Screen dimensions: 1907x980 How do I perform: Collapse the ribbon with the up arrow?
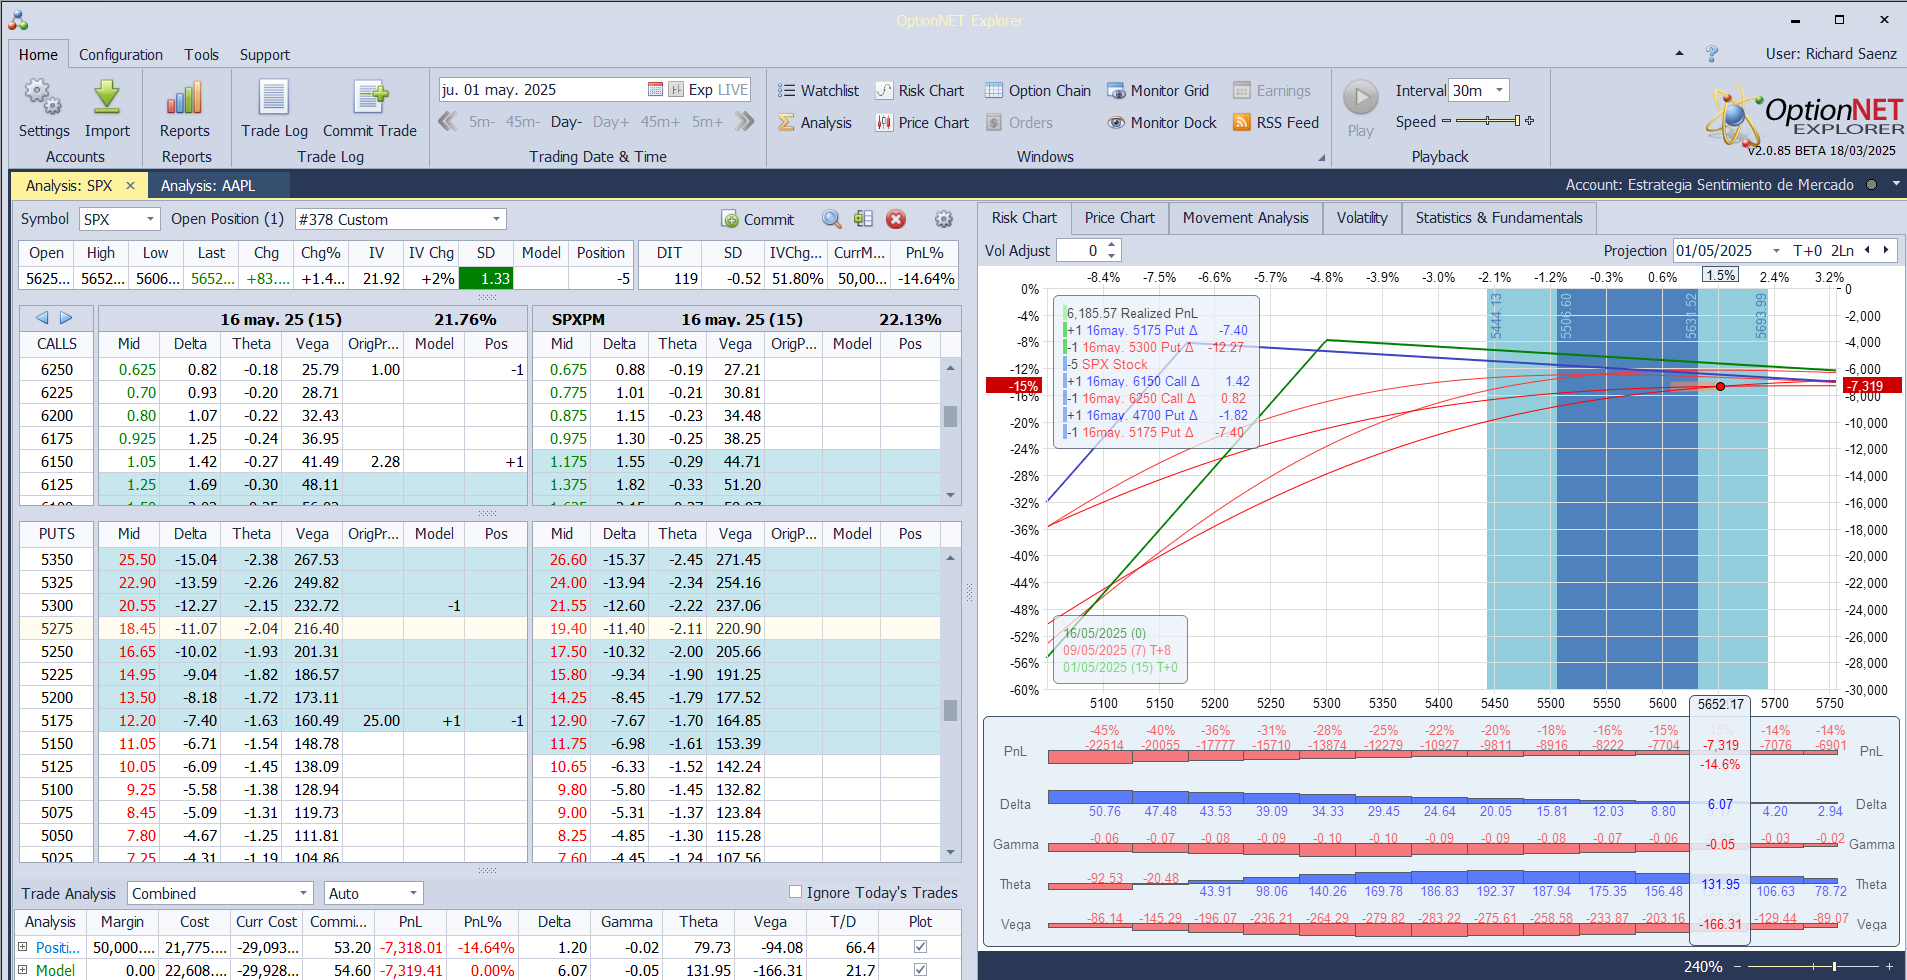(x=1679, y=54)
